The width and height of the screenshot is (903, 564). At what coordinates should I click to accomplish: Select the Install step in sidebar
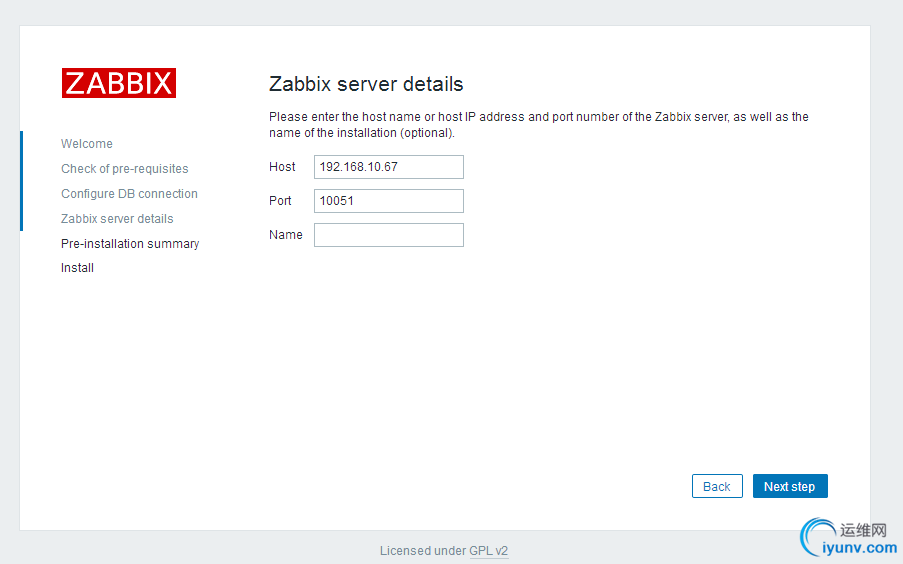click(x=77, y=268)
